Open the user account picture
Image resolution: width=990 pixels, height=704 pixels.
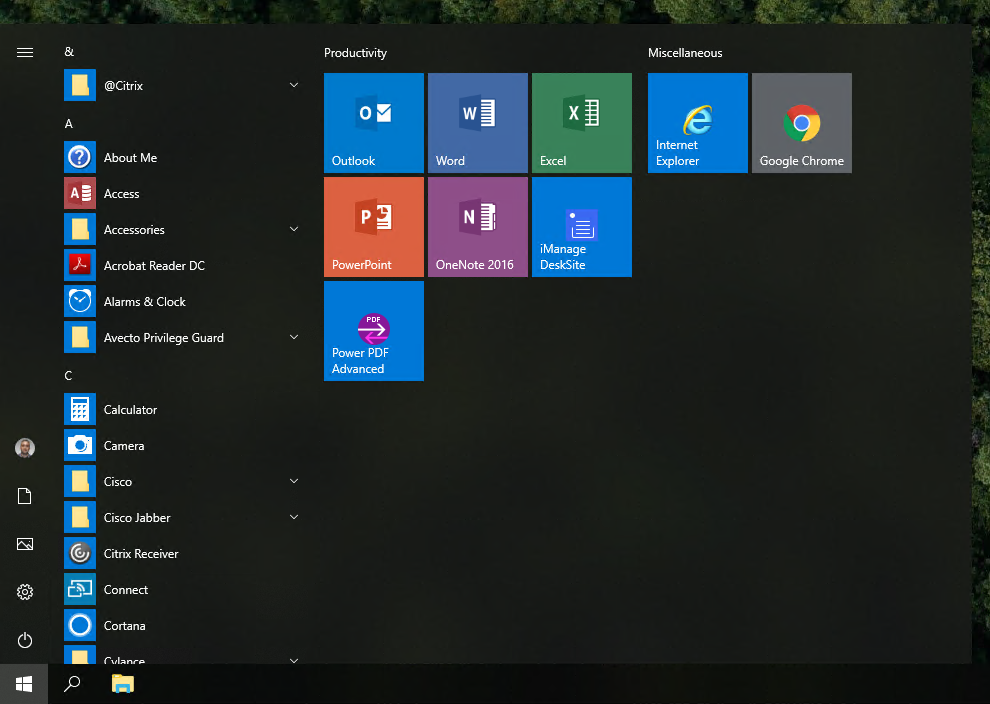tap(25, 448)
